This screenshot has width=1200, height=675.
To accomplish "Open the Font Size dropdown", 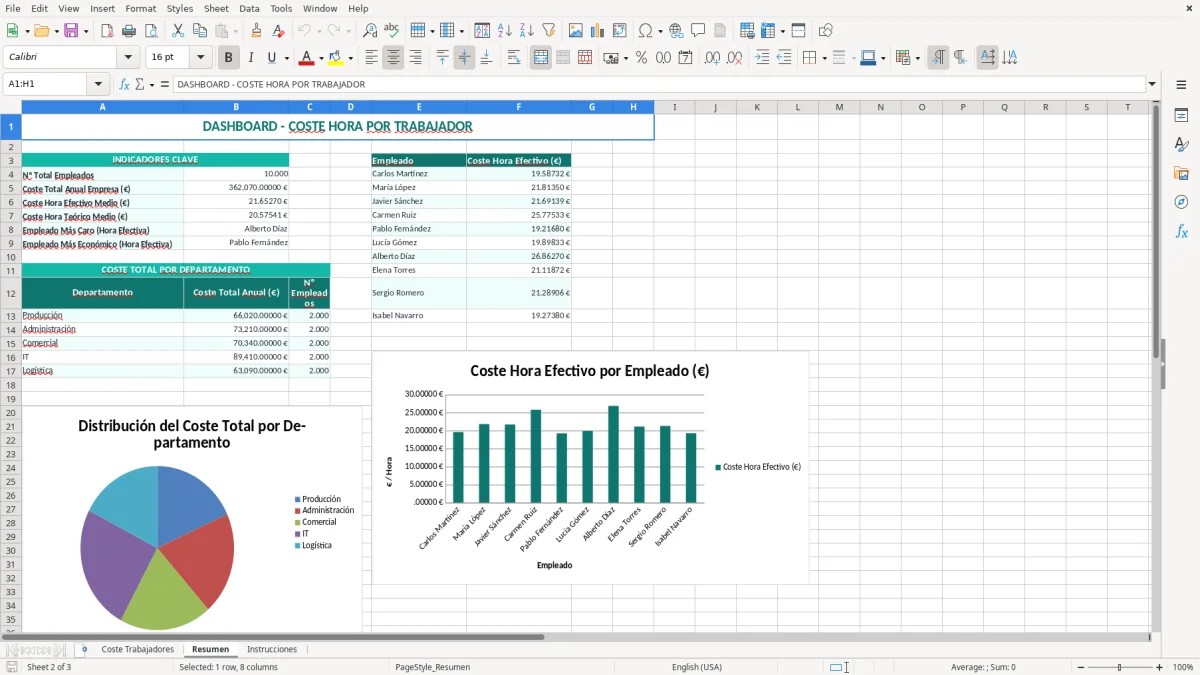I will tap(200, 58).
